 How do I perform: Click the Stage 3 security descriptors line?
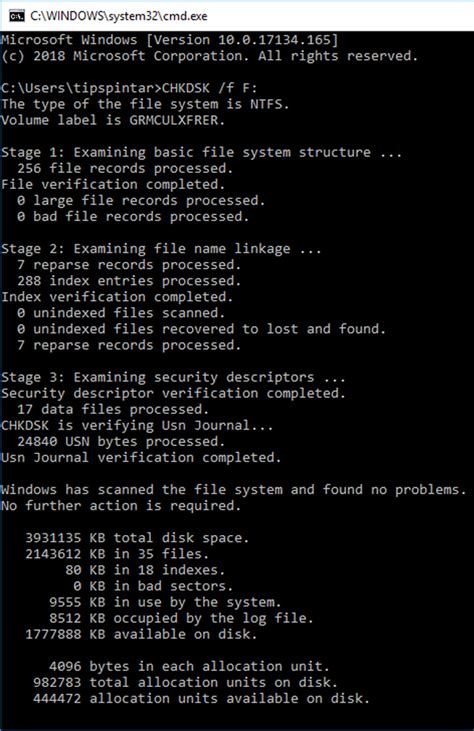(x=173, y=377)
